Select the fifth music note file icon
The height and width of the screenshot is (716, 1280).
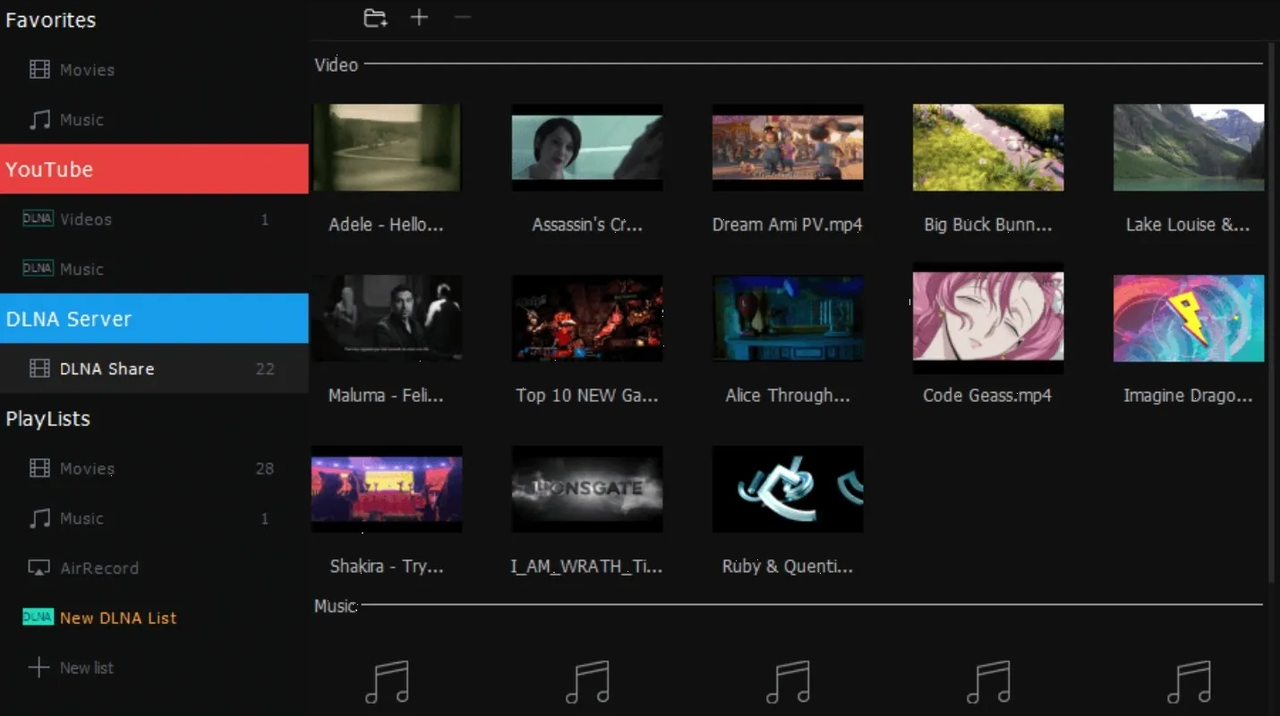point(1189,682)
